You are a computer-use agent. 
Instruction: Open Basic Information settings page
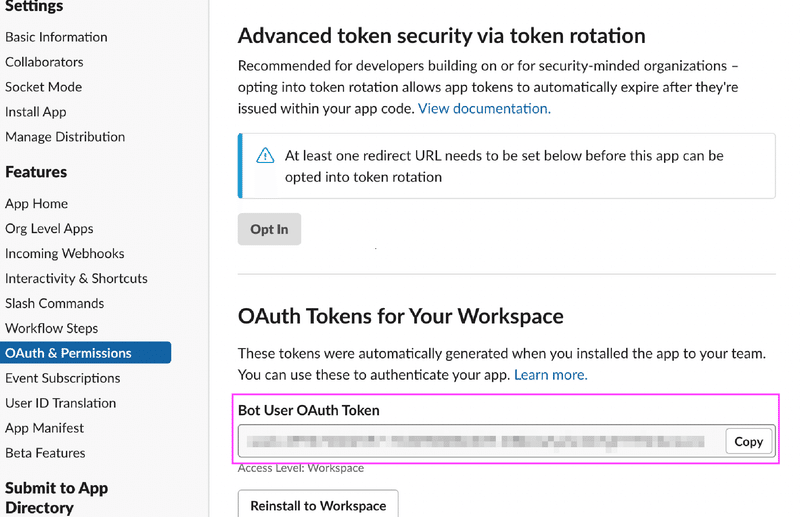pos(56,37)
